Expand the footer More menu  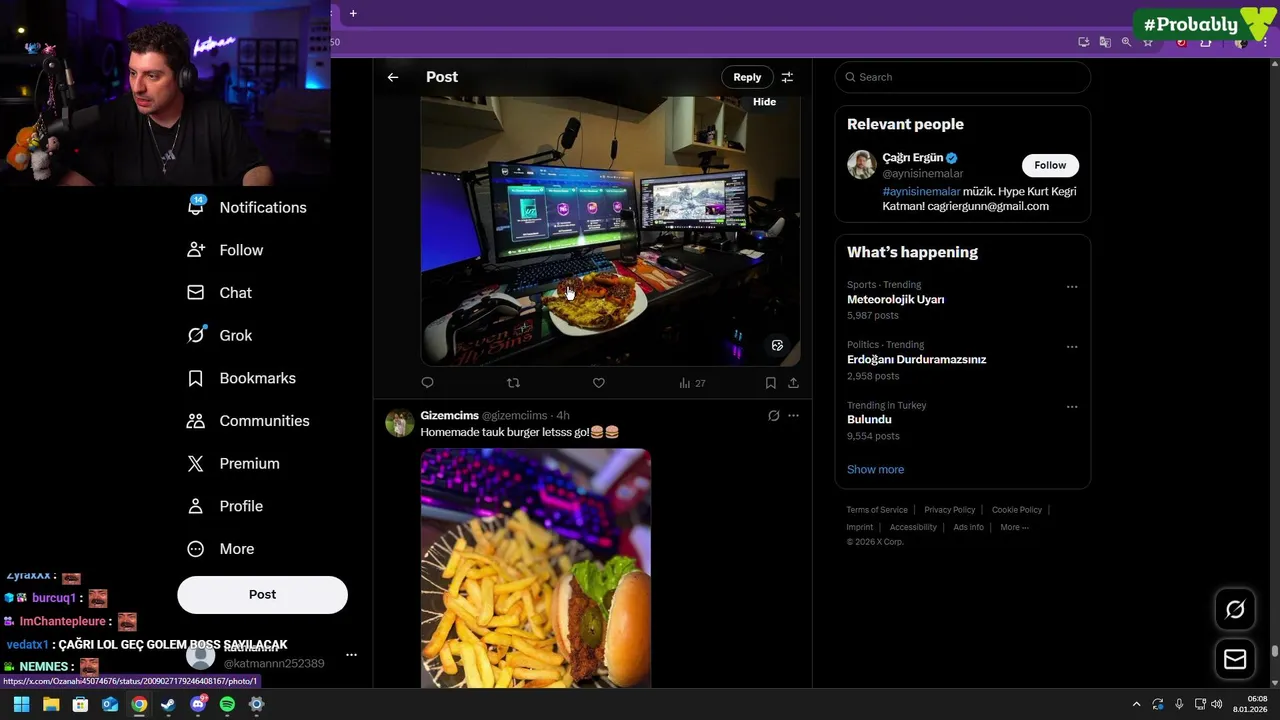point(1014,527)
